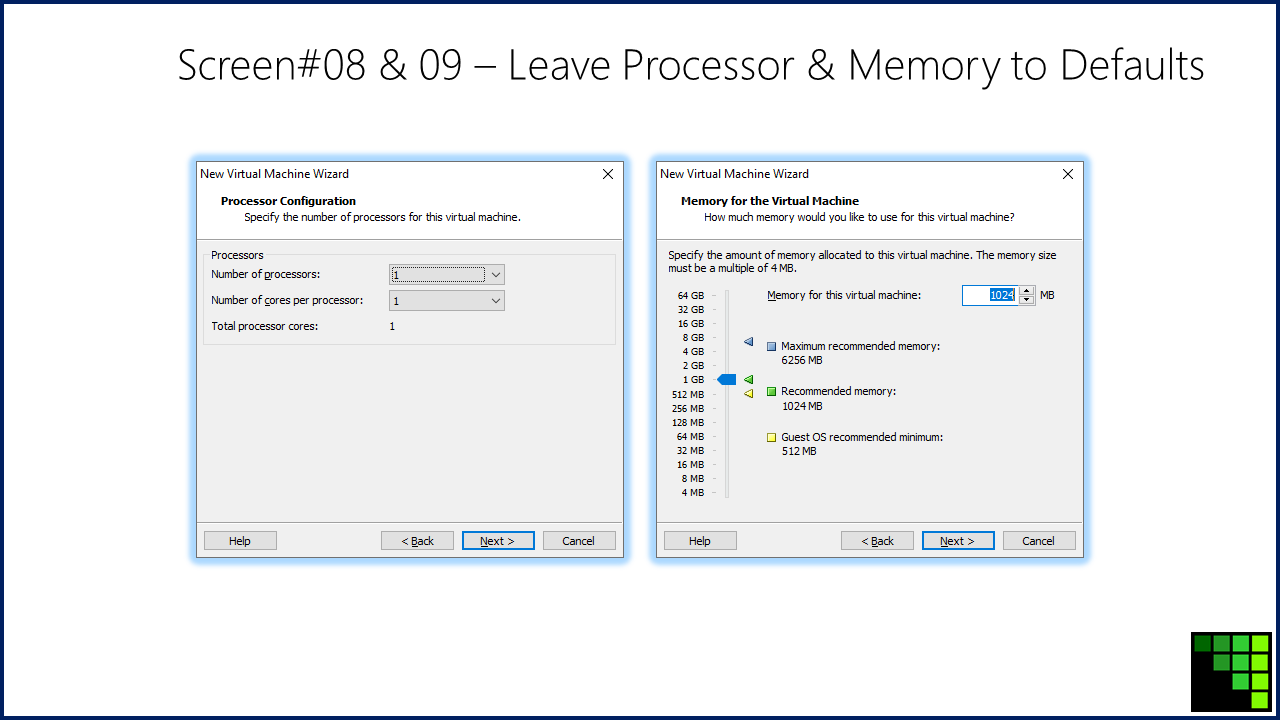Click the blue maximum recommended memory marker
Image resolution: width=1280 pixels, height=720 pixels.
pyautogui.click(x=748, y=342)
